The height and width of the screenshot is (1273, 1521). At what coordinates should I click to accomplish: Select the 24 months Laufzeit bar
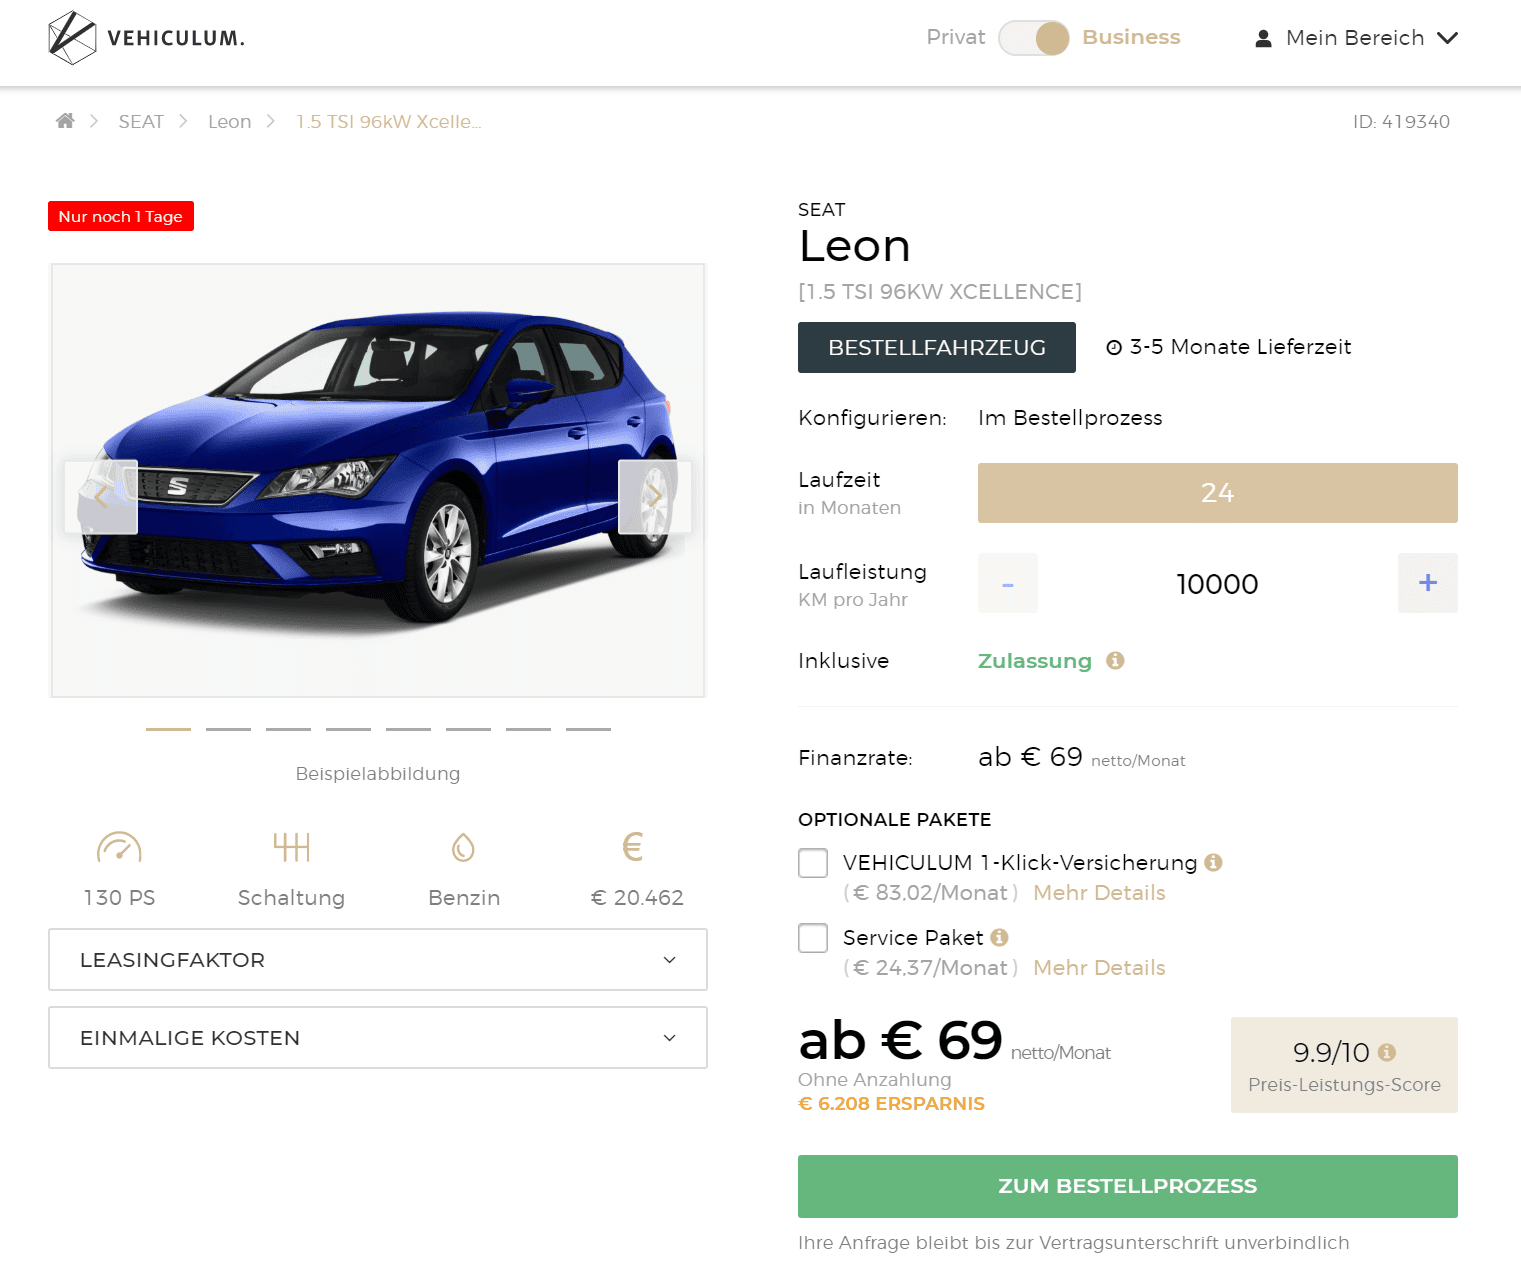point(1217,493)
